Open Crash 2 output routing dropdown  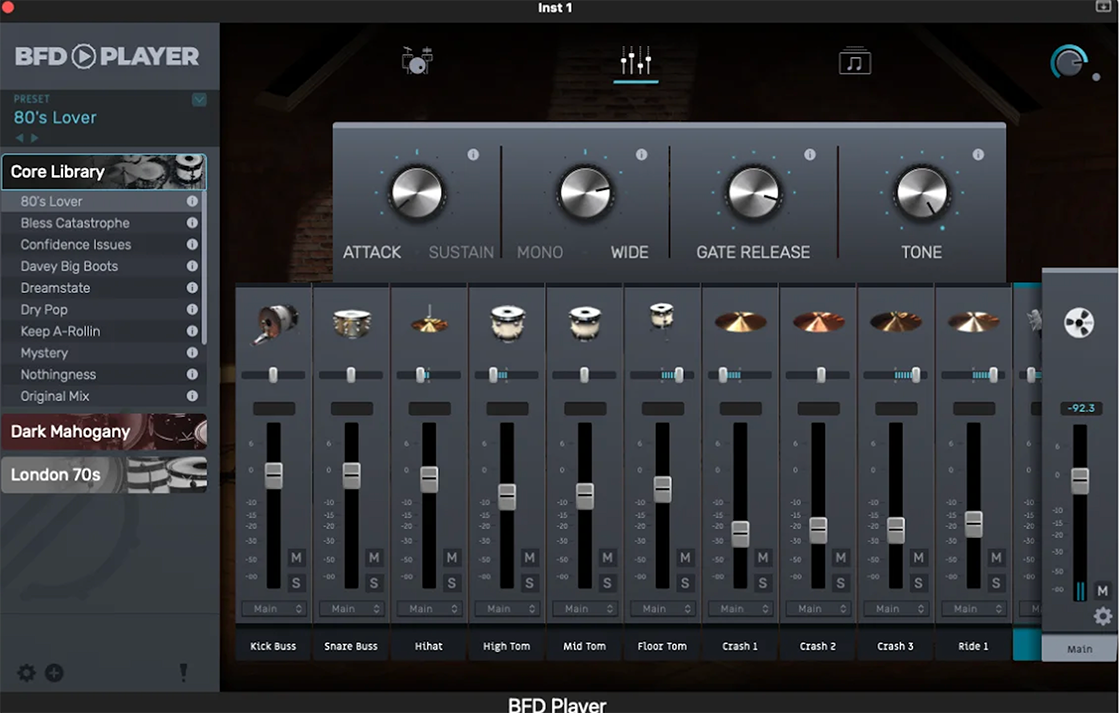(x=819, y=609)
